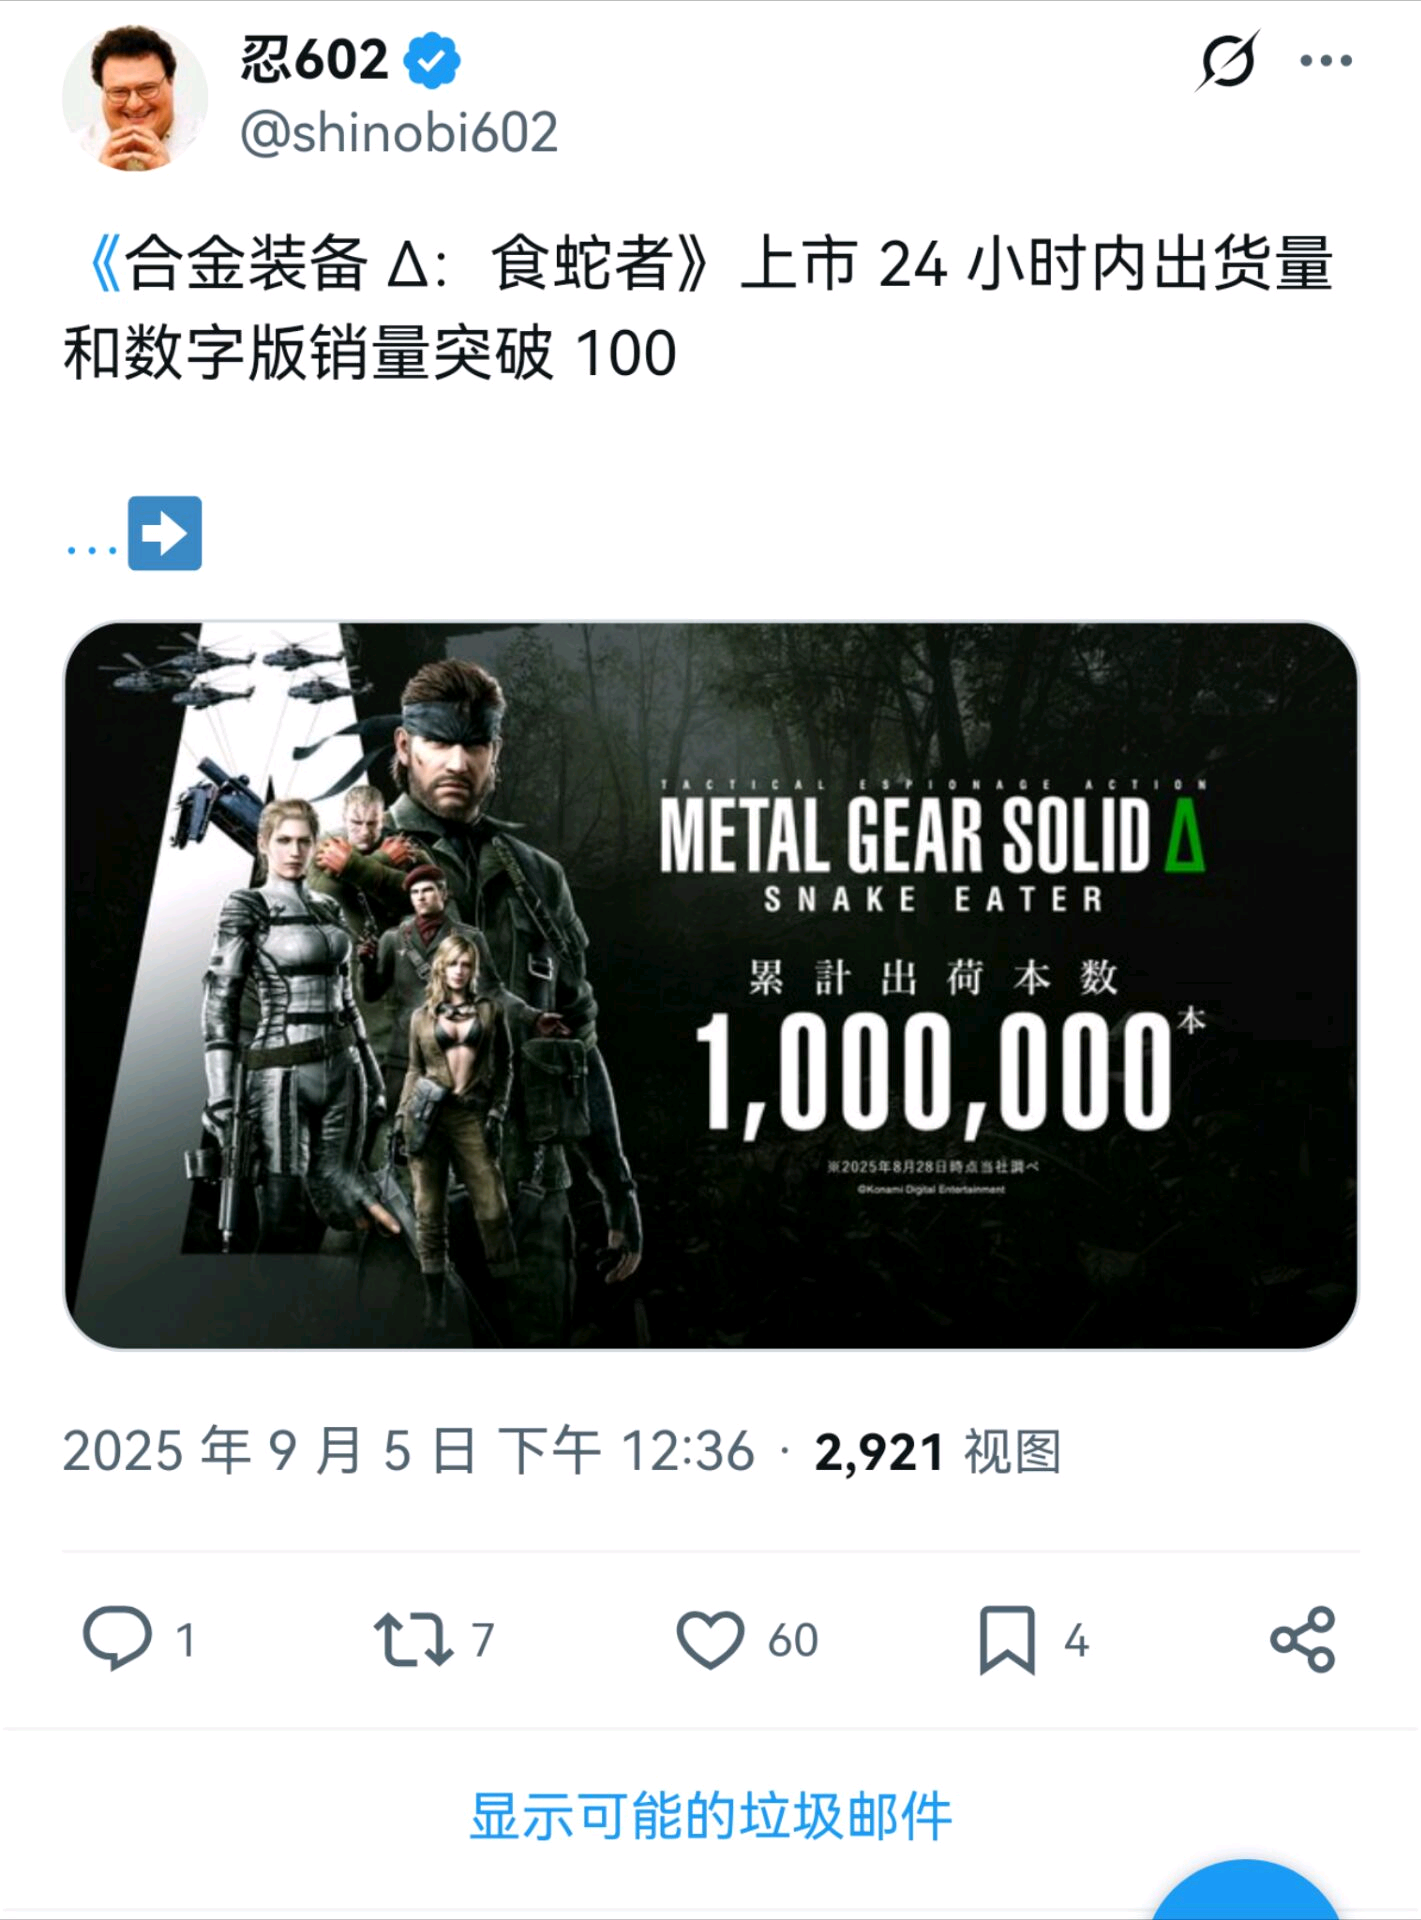Tap the share icon
The image size is (1421, 1920).
click(x=1302, y=1640)
